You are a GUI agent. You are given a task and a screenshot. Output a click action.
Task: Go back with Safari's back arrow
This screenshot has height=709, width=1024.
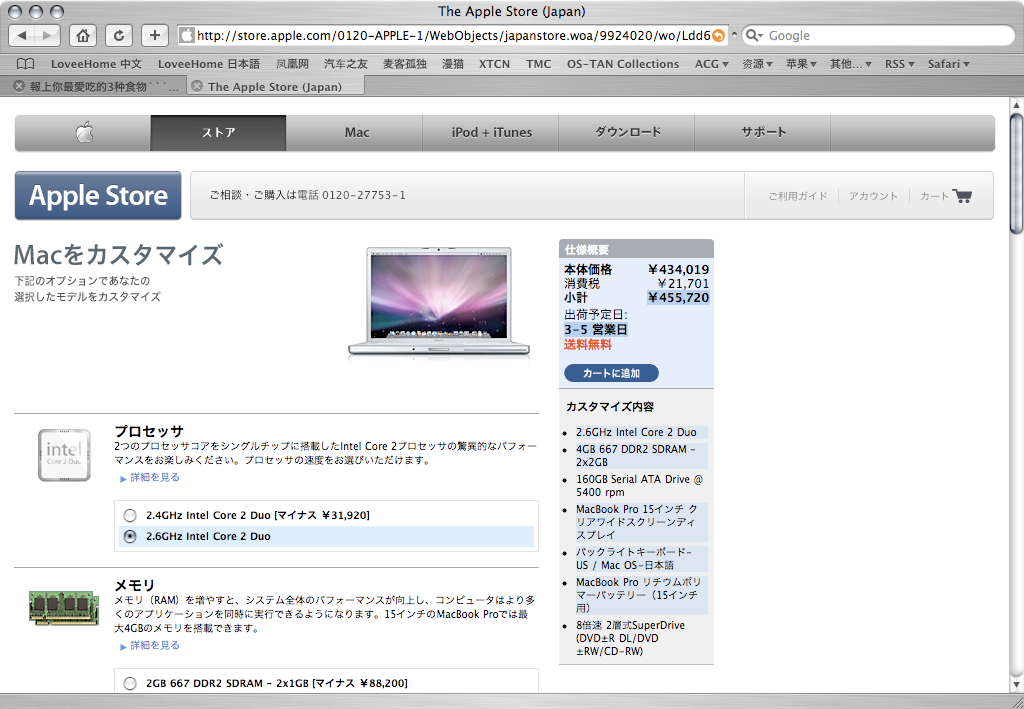pos(22,35)
